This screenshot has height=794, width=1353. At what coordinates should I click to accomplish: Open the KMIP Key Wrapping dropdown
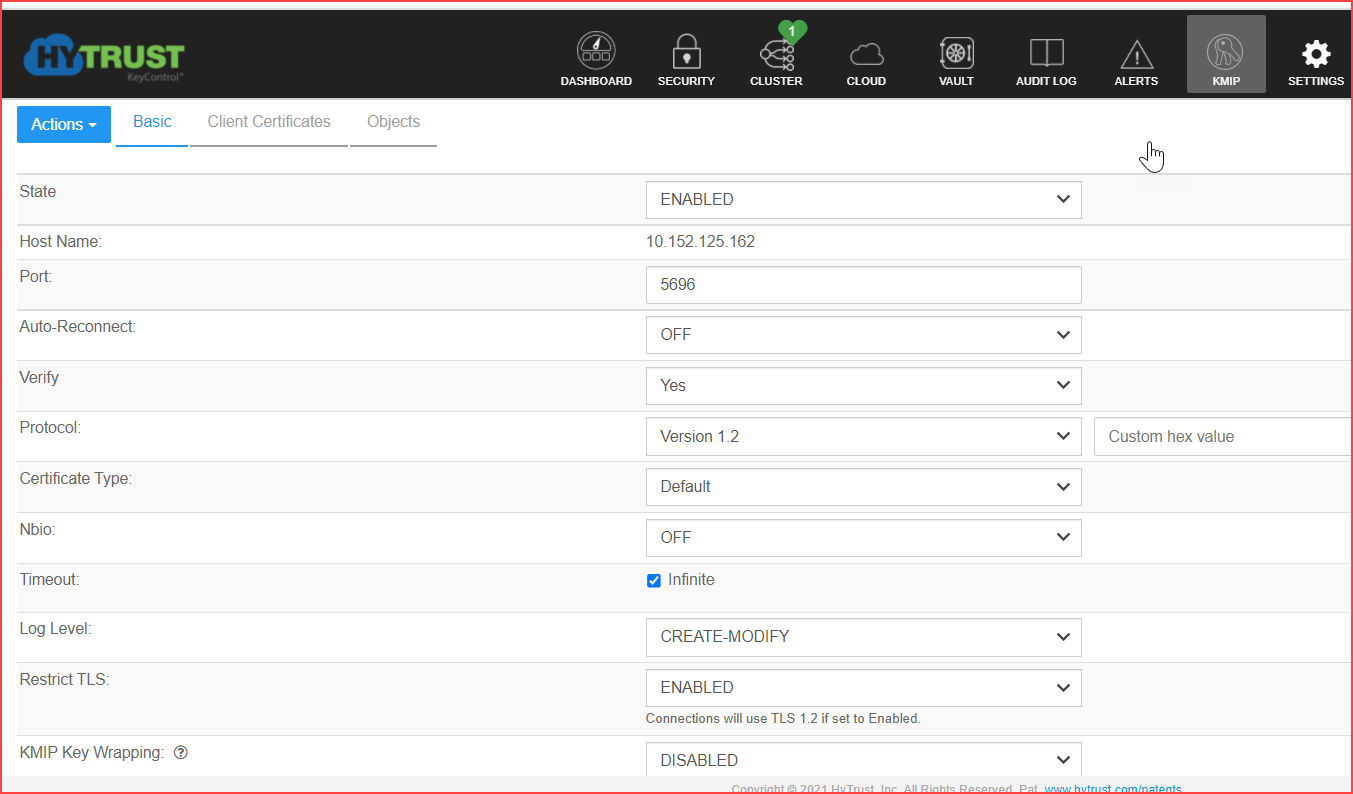click(x=864, y=759)
